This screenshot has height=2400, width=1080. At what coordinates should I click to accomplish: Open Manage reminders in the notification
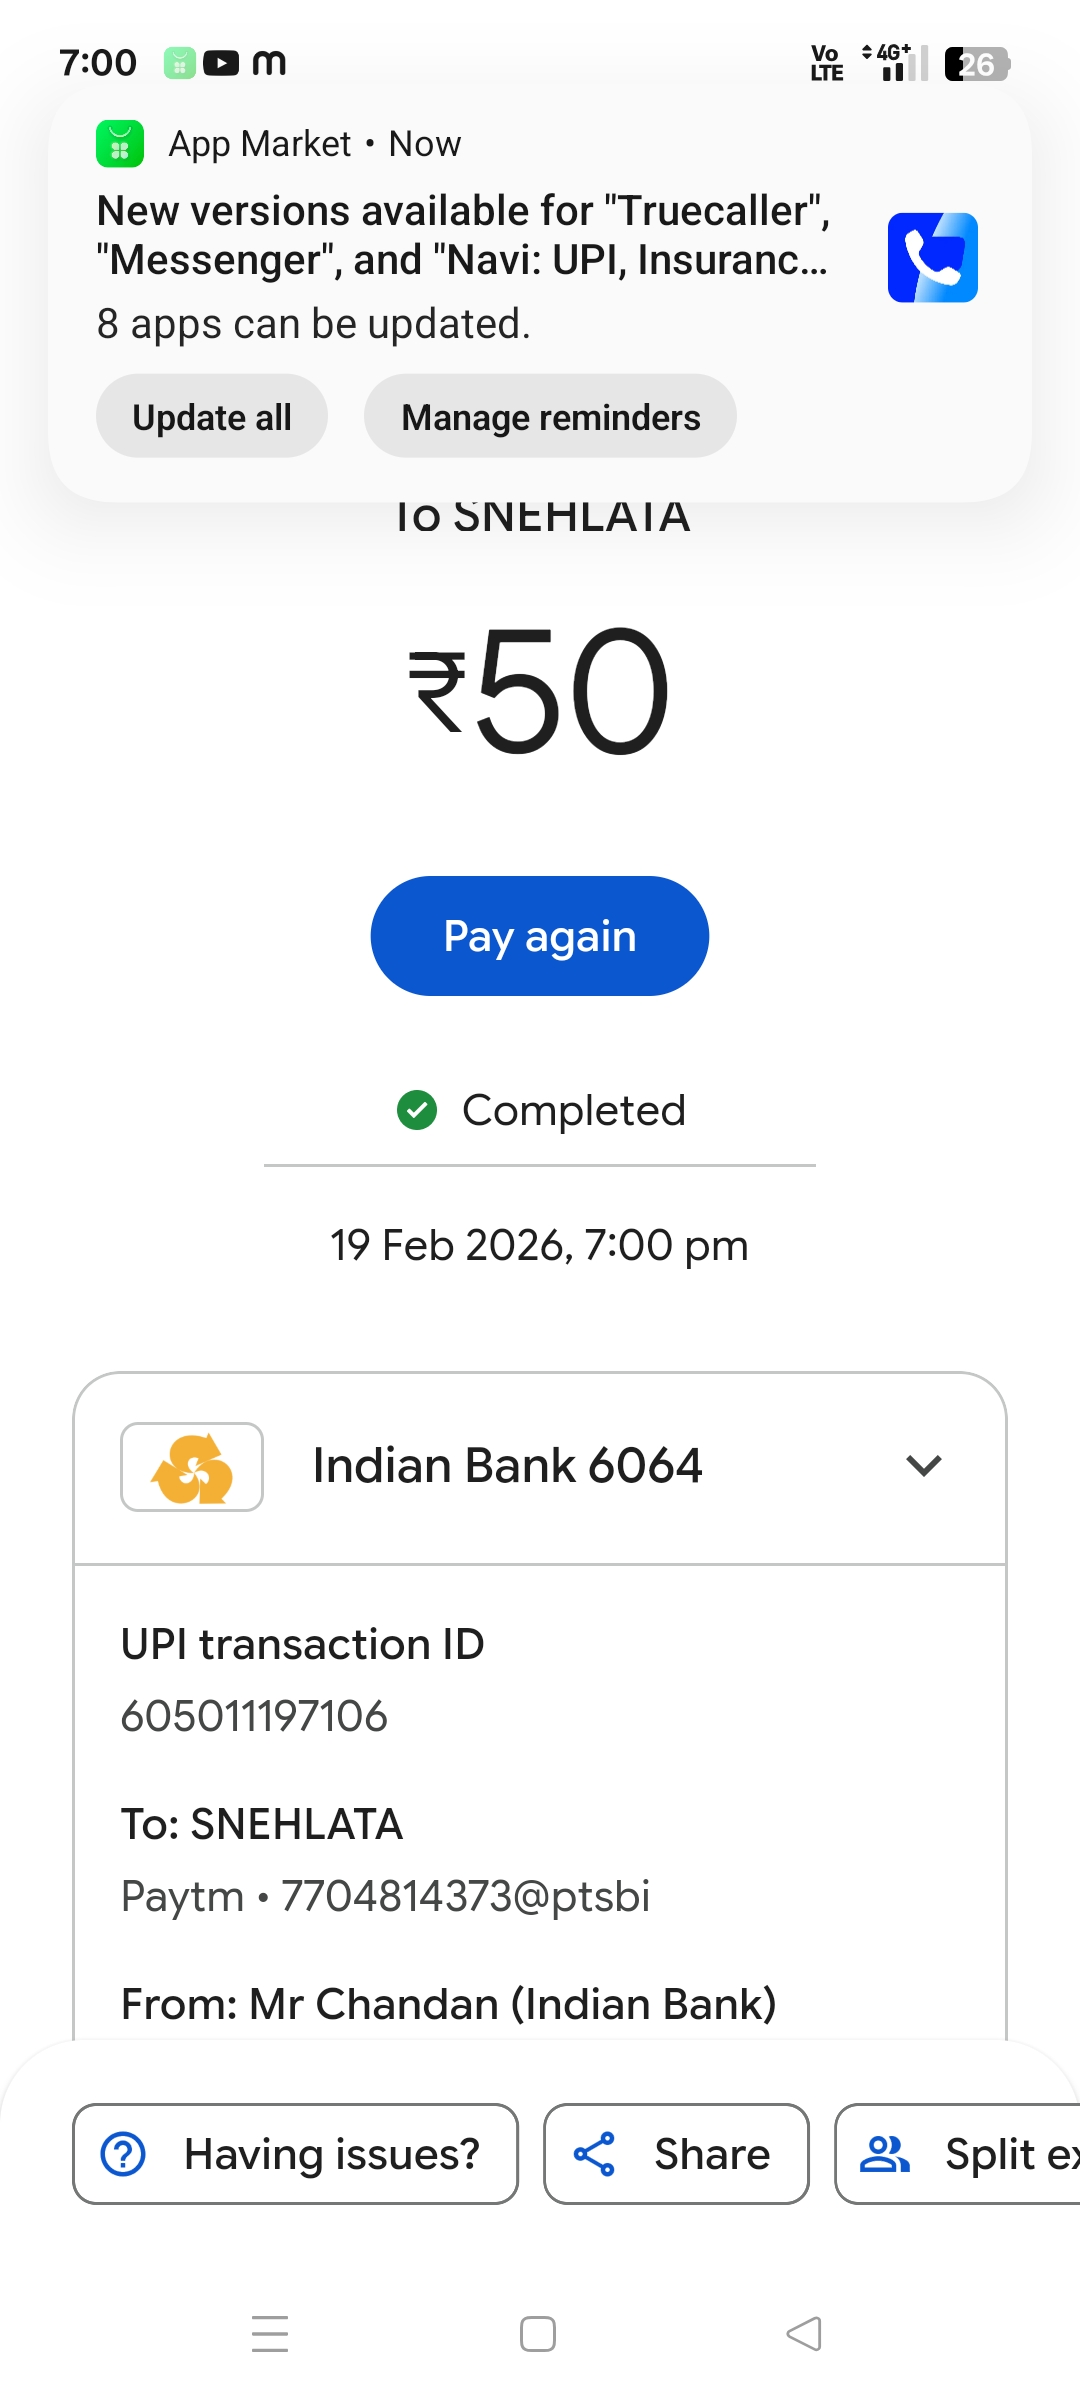(550, 417)
